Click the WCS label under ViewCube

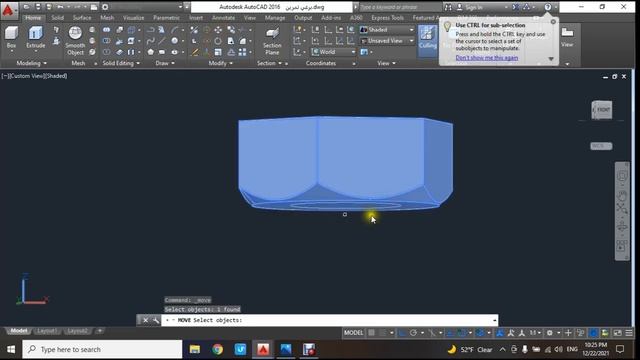tap(601, 146)
